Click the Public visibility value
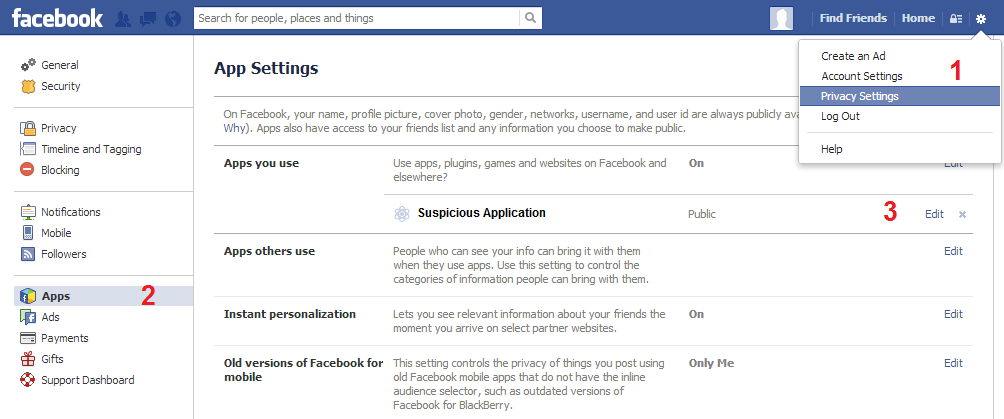The image size is (1004, 419). click(702, 214)
